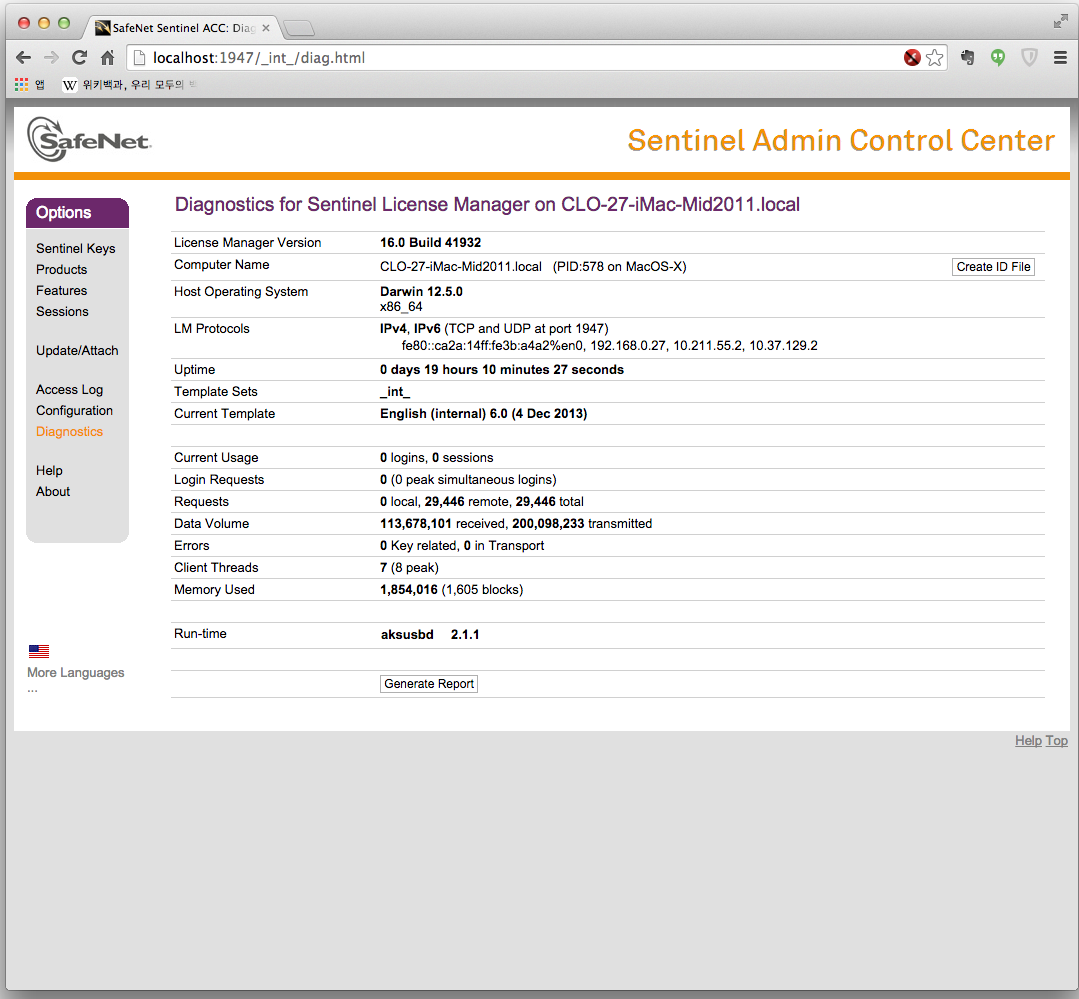
Task: Click the Darwin 12.5.0 text
Action: 421,292
